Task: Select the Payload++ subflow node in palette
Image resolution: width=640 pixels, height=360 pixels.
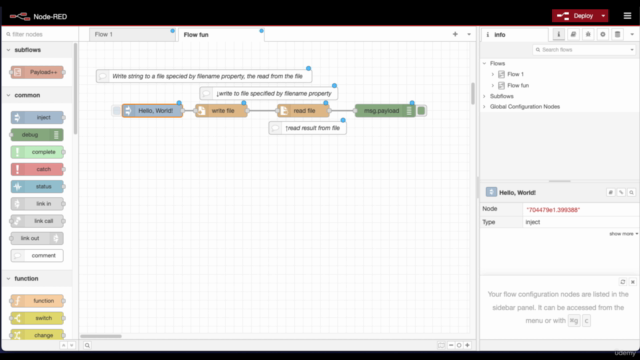Action: [x=37, y=72]
